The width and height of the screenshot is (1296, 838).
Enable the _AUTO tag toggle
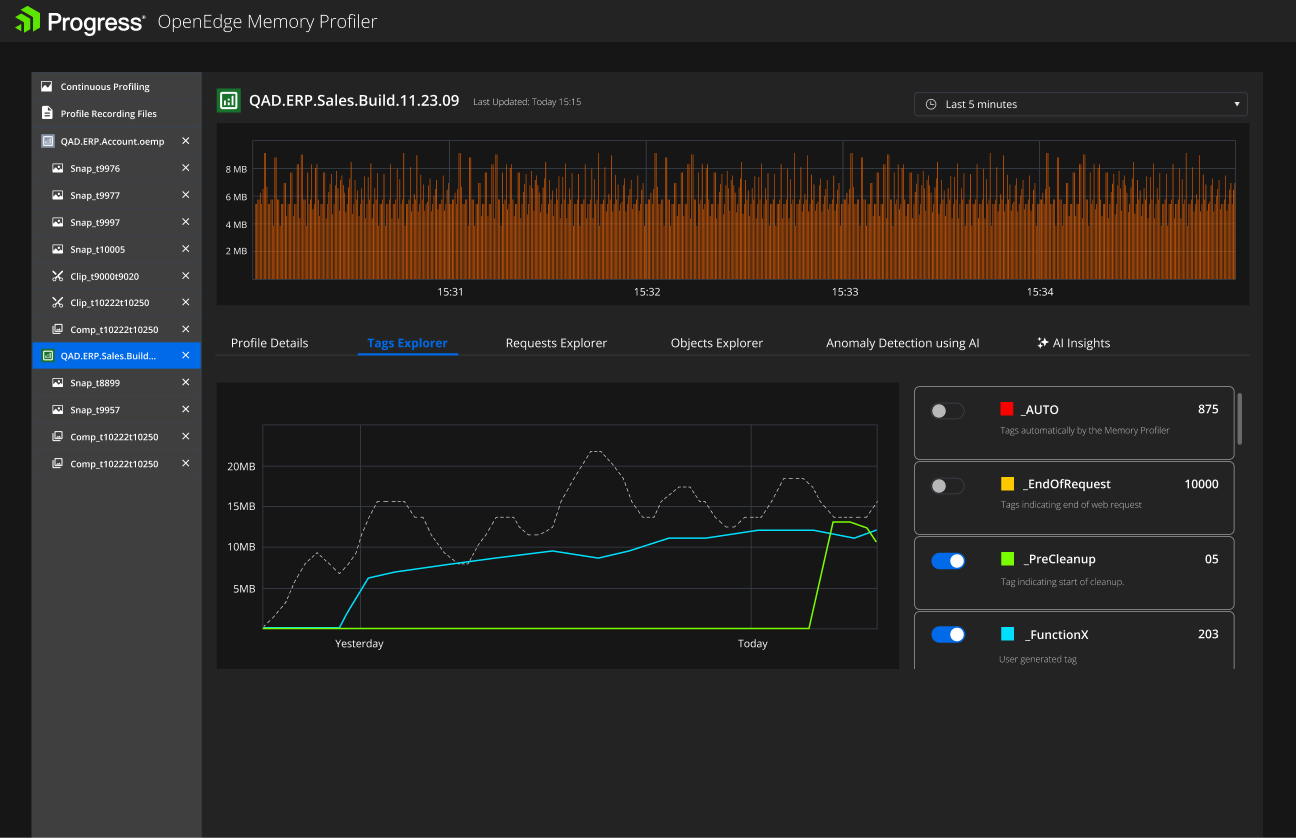(x=947, y=411)
